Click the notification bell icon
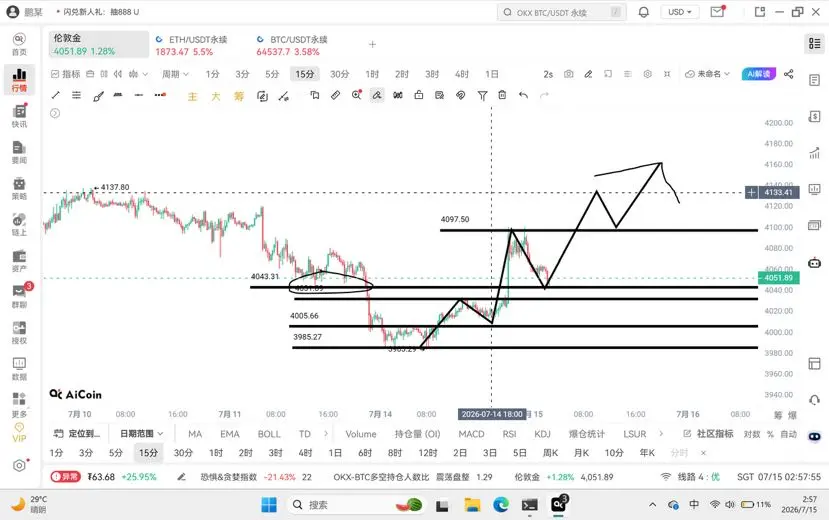The height and width of the screenshot is (520, 829). [643, 12]
